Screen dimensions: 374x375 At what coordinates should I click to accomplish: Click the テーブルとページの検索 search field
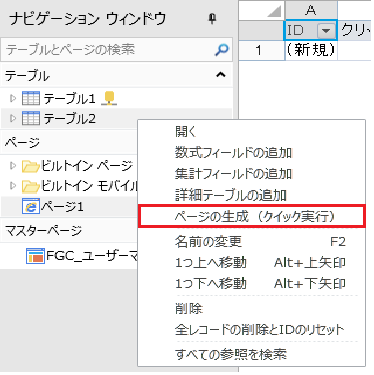click(x=116, y=50)
